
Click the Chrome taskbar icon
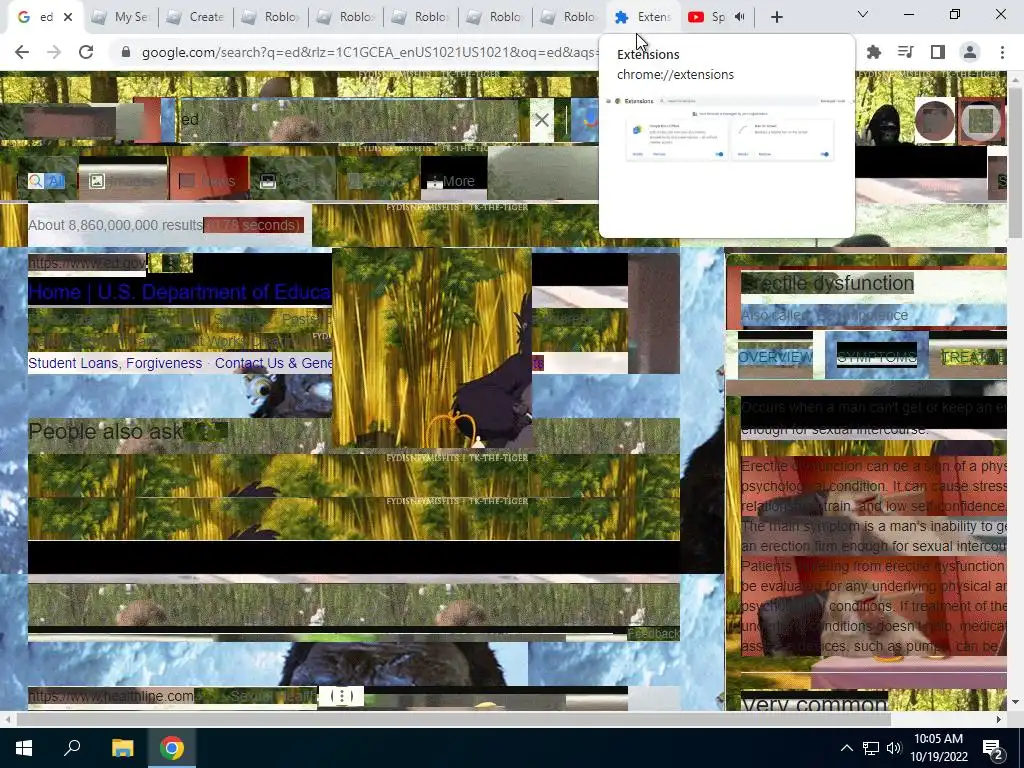pyautogui.click(x=172, y=748)
